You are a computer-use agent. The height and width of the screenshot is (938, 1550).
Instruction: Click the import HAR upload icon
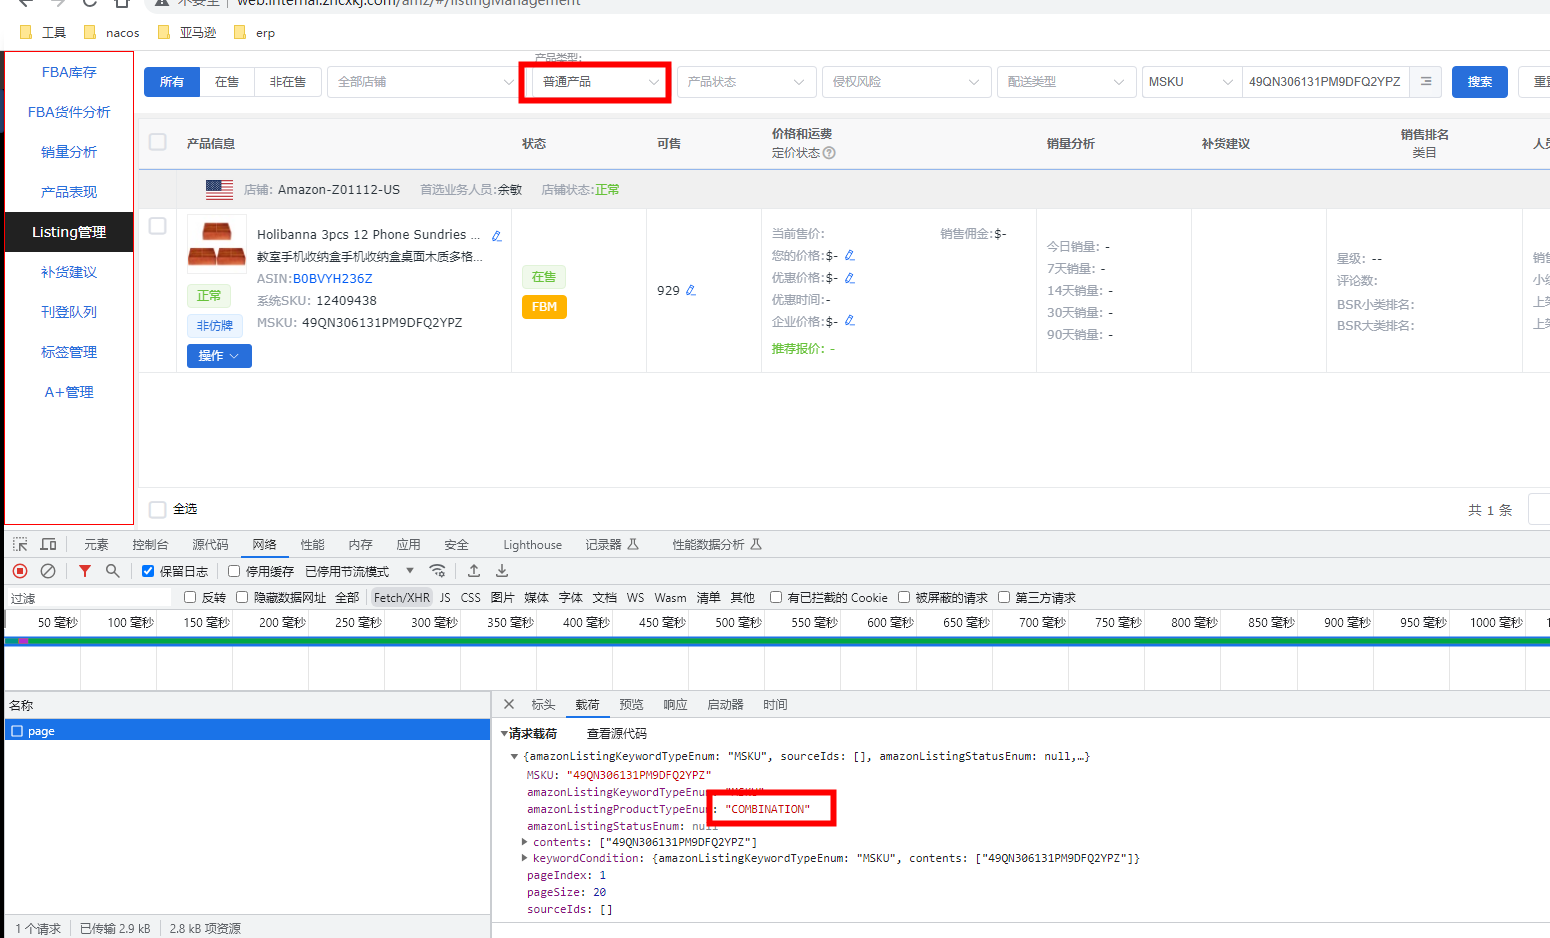pos(474,571)
